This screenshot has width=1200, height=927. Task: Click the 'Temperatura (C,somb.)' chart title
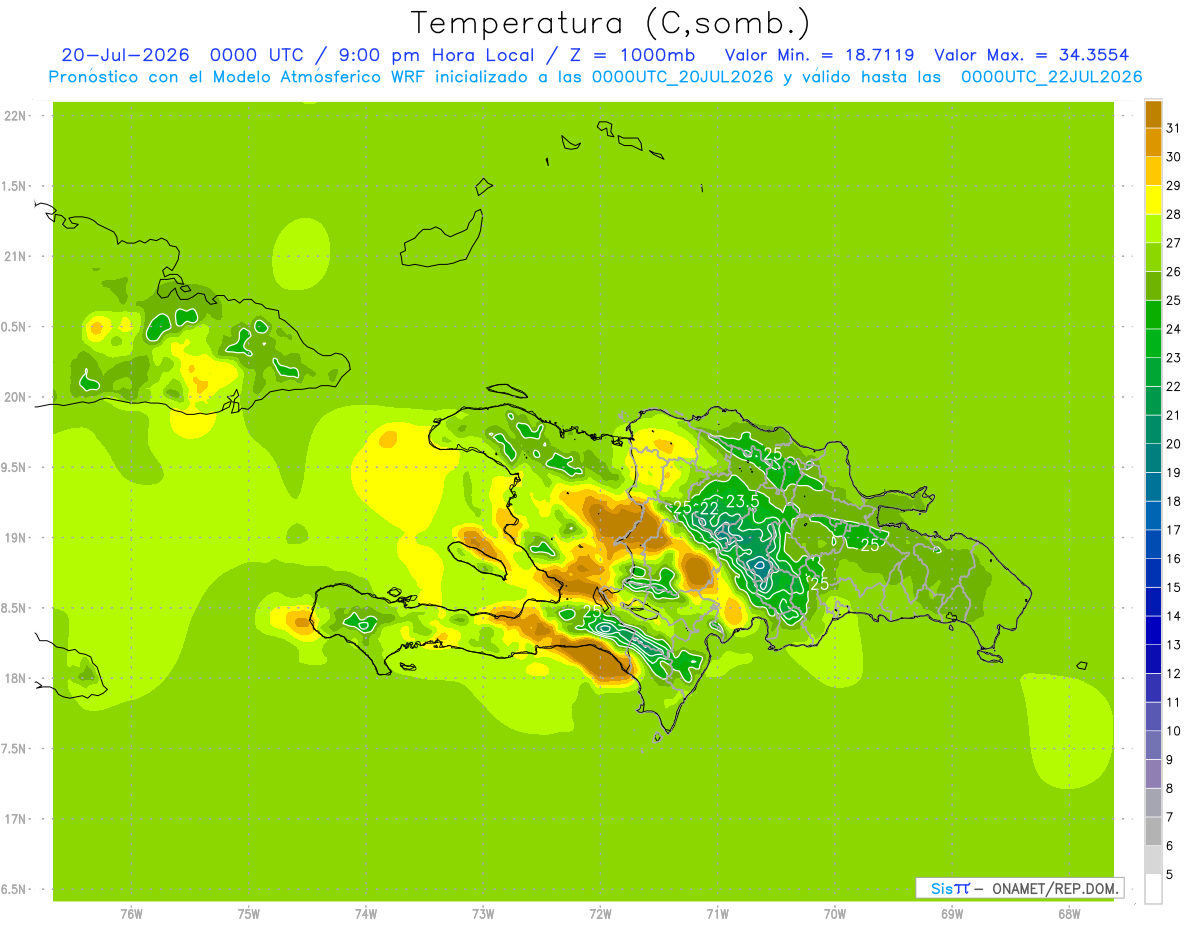coord(610,22)
